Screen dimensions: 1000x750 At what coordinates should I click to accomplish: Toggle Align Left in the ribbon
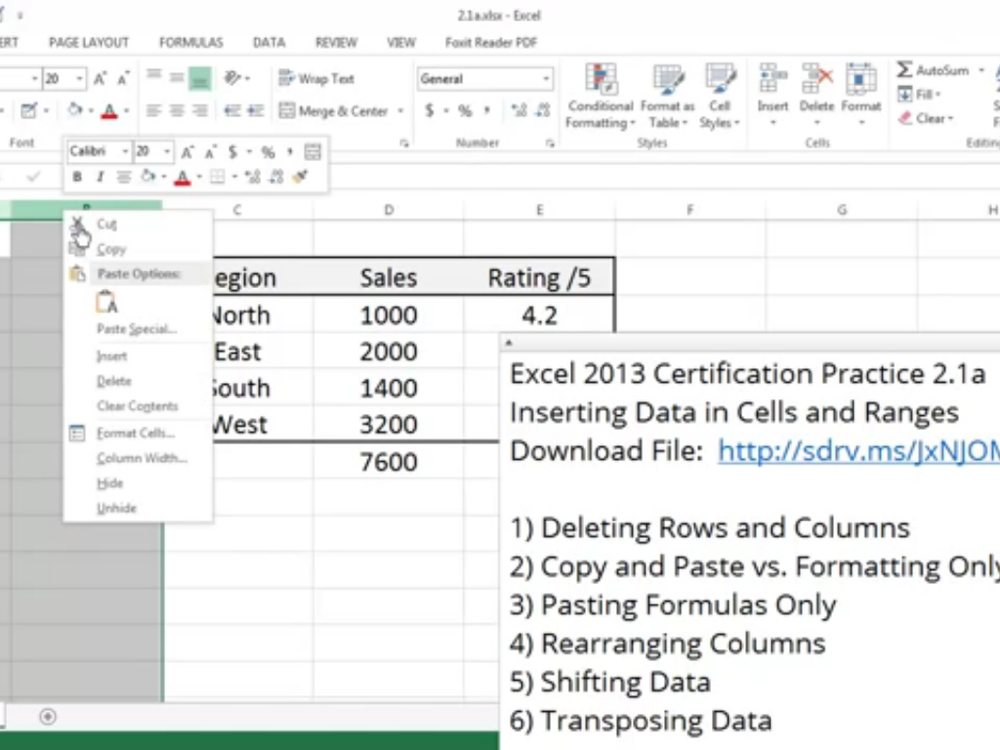[x=153, y=110]
